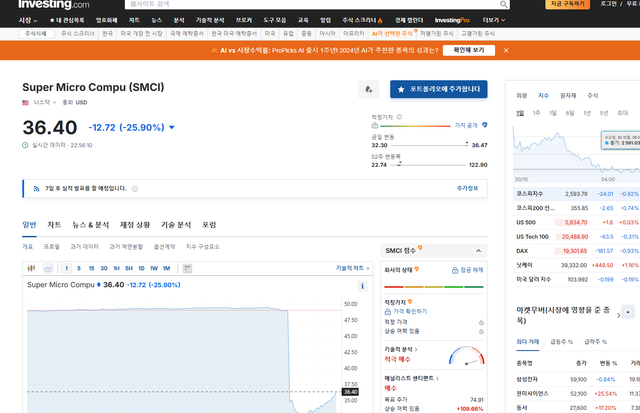Click the 포트폴리오에 추가합니다 button
The height and width of the screenshot is (413, 640).
[438, 90]
